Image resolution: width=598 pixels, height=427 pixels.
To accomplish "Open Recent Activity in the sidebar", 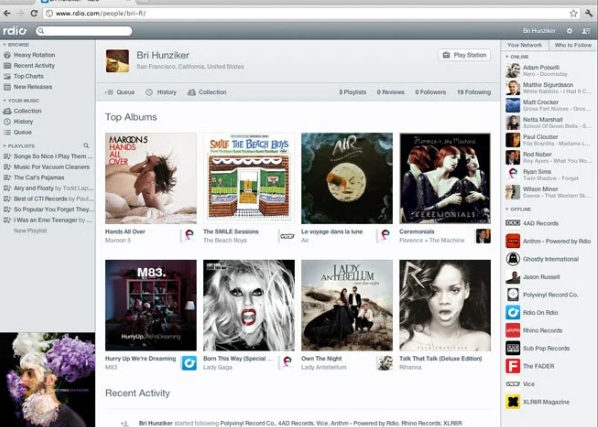I will click(29, 66).
